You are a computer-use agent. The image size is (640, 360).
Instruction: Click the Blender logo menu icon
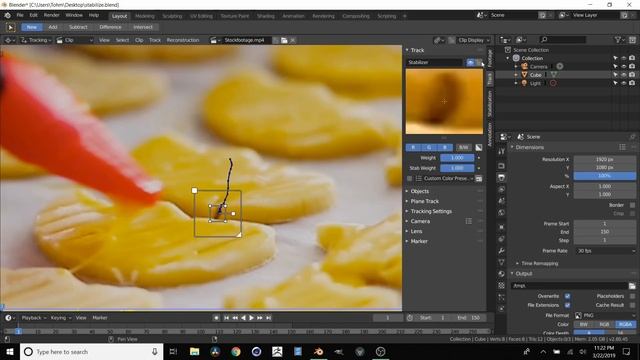tap(7, 15)
